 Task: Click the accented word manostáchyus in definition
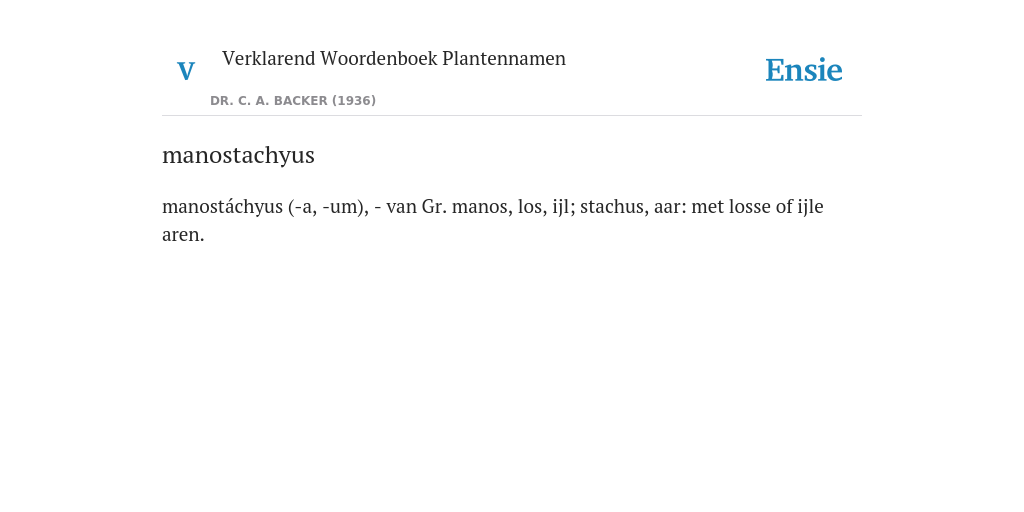click(222, 207)
